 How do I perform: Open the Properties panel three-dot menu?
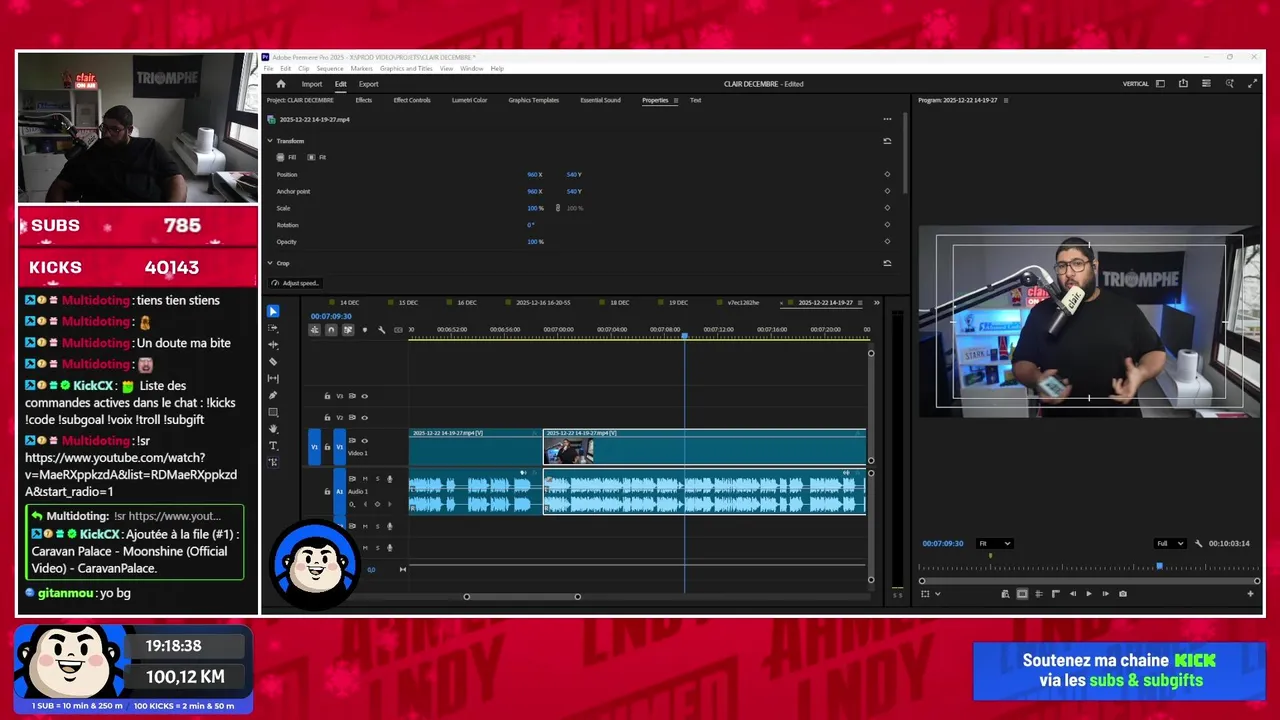(x=887, y=119)
